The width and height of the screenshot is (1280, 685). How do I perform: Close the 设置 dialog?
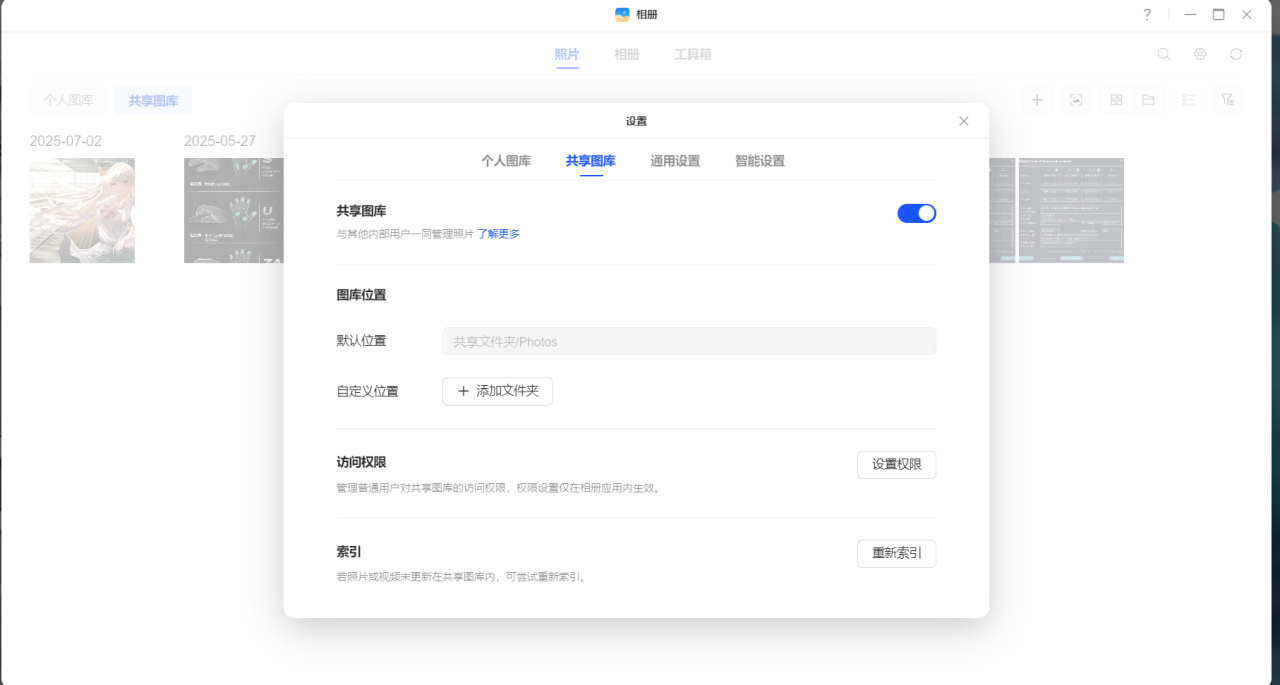pyautogui.click(x=964, y=121)
